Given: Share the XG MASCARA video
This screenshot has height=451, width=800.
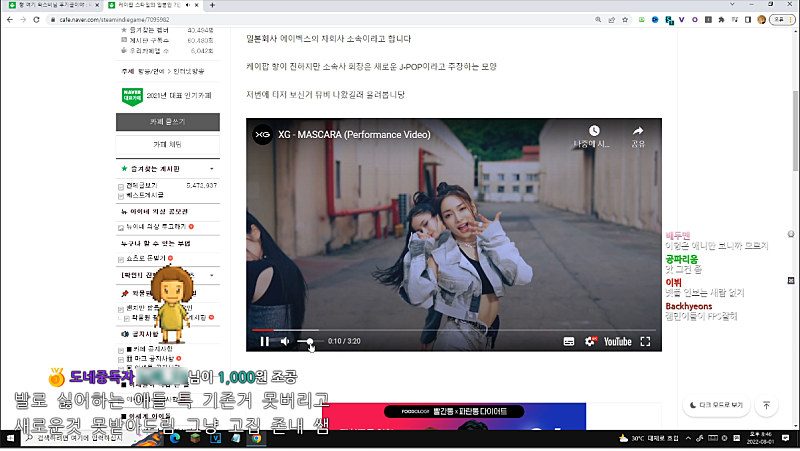Looking at the screenshot, I should coord(638,135).
